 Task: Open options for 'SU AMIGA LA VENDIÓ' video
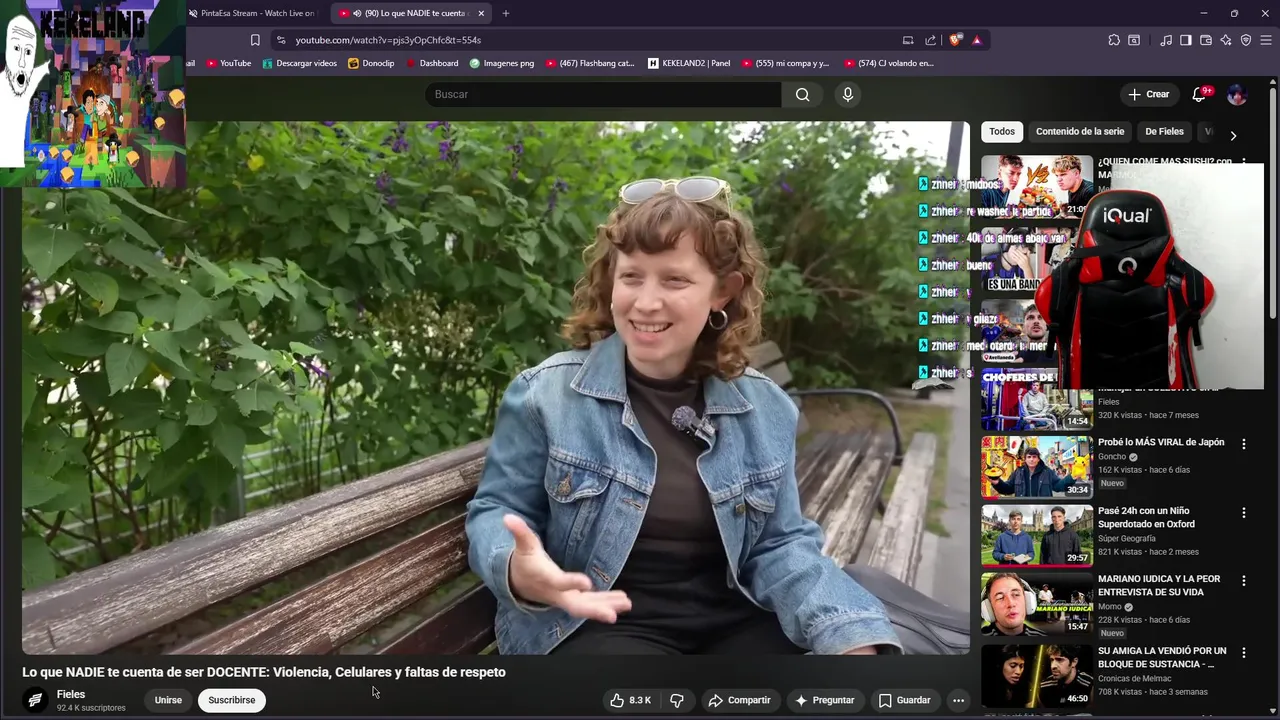(x=1244, y=652)
